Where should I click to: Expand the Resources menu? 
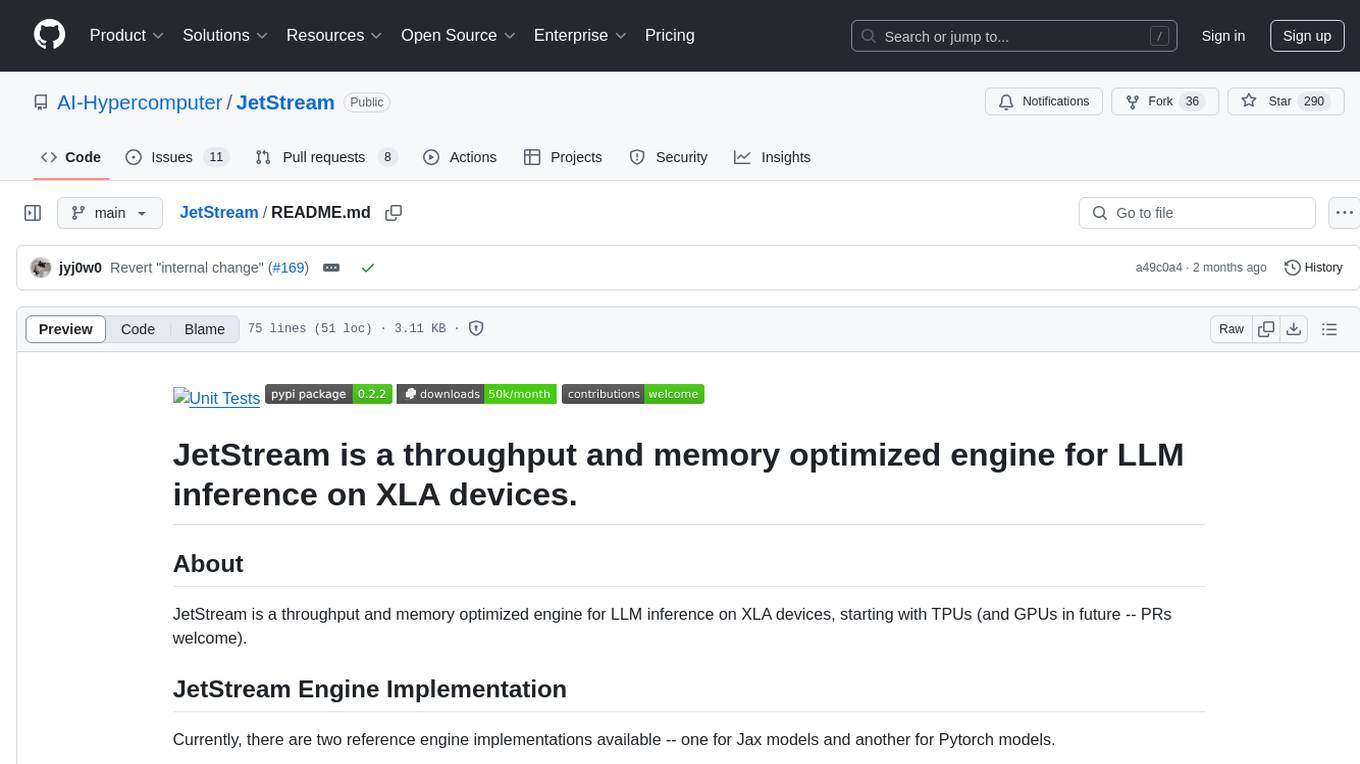coord(334,35)
